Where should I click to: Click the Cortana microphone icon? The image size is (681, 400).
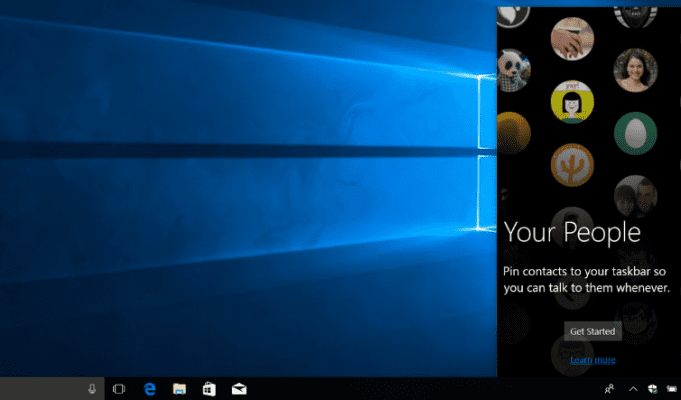[92, 389]
